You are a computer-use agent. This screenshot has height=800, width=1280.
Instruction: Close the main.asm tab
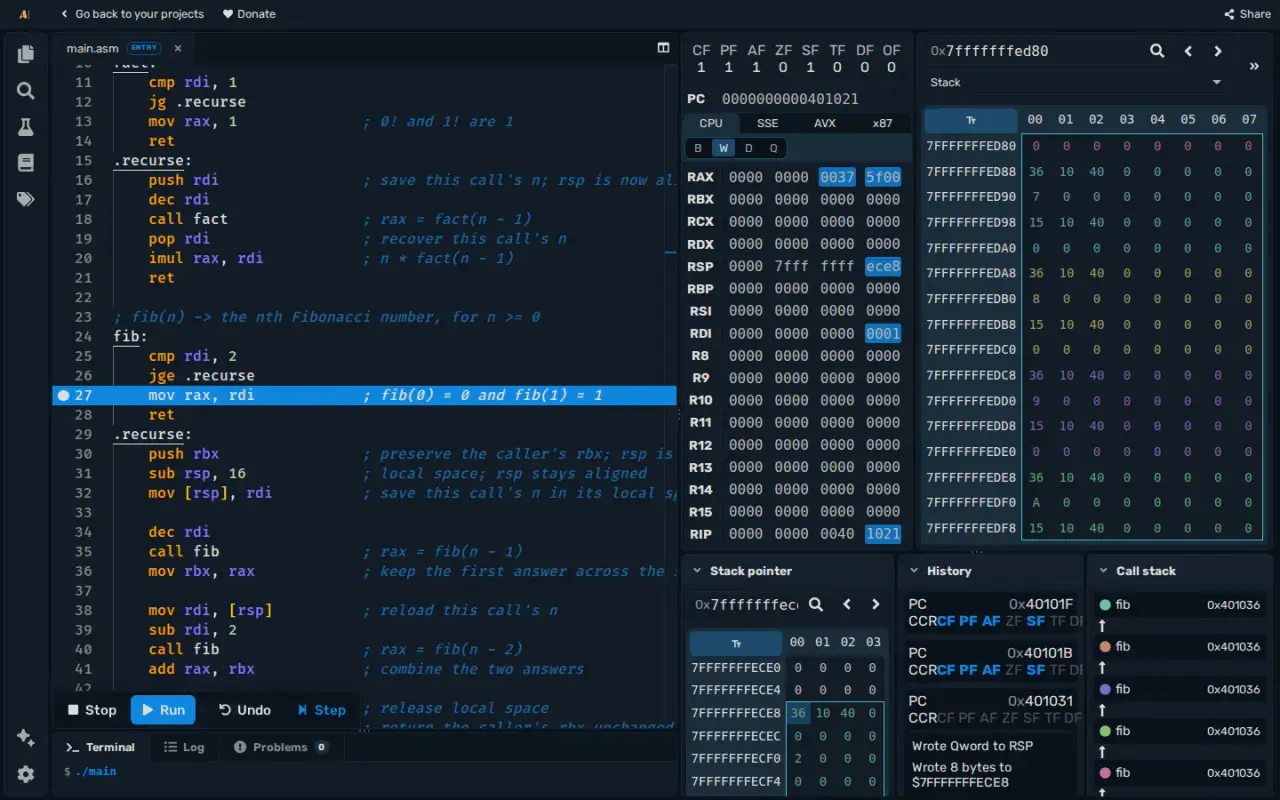[x=178, y=48]
